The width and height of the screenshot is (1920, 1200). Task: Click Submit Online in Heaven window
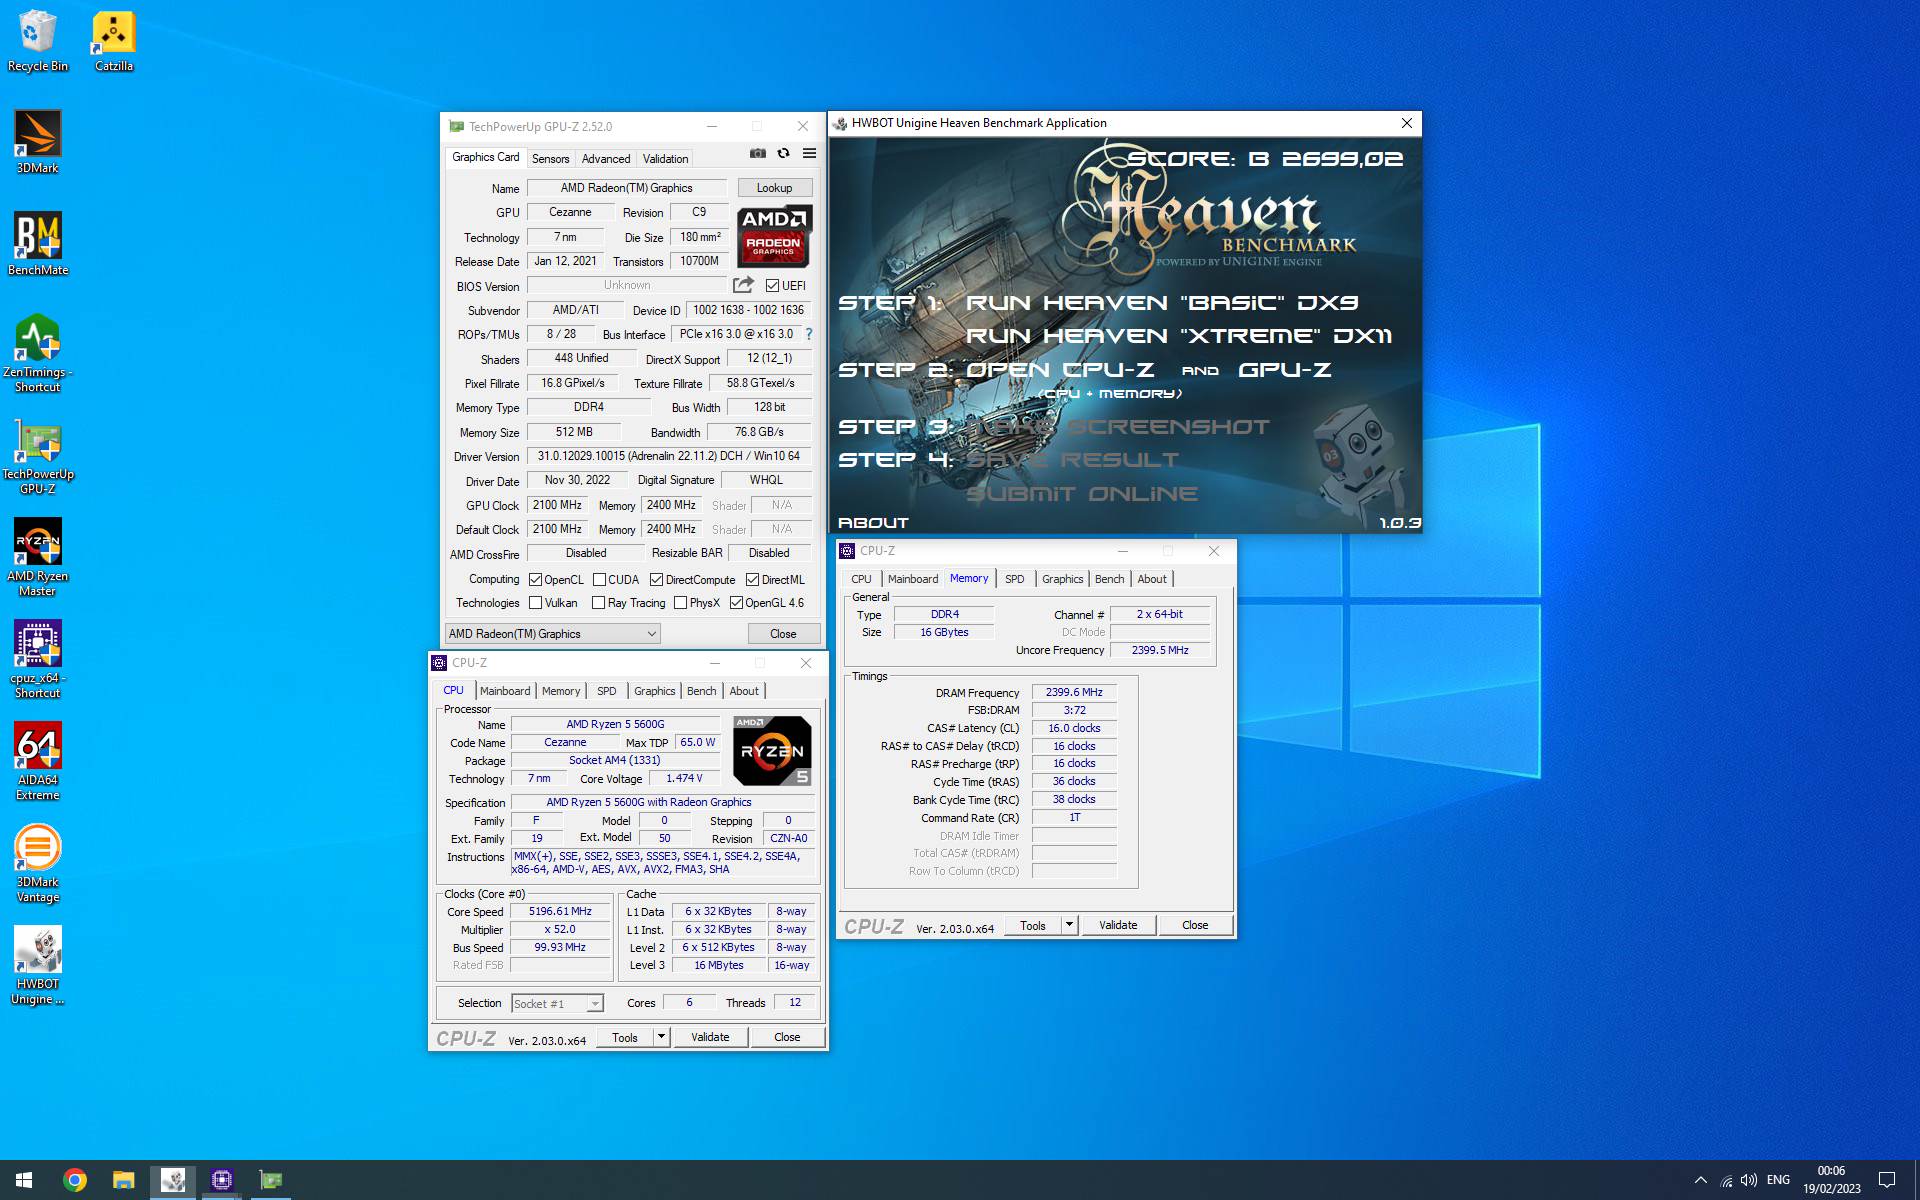[1082, 494]
